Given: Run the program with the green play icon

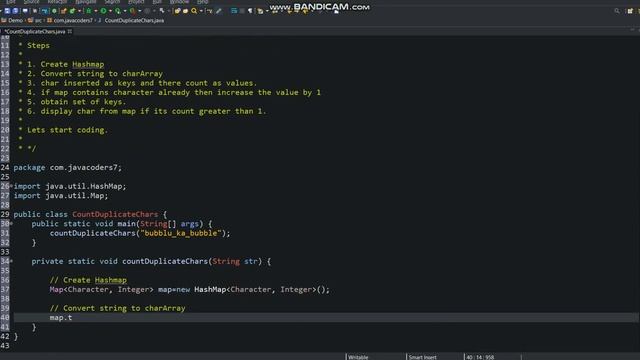Looking at the screenshot, I should 103,11.
